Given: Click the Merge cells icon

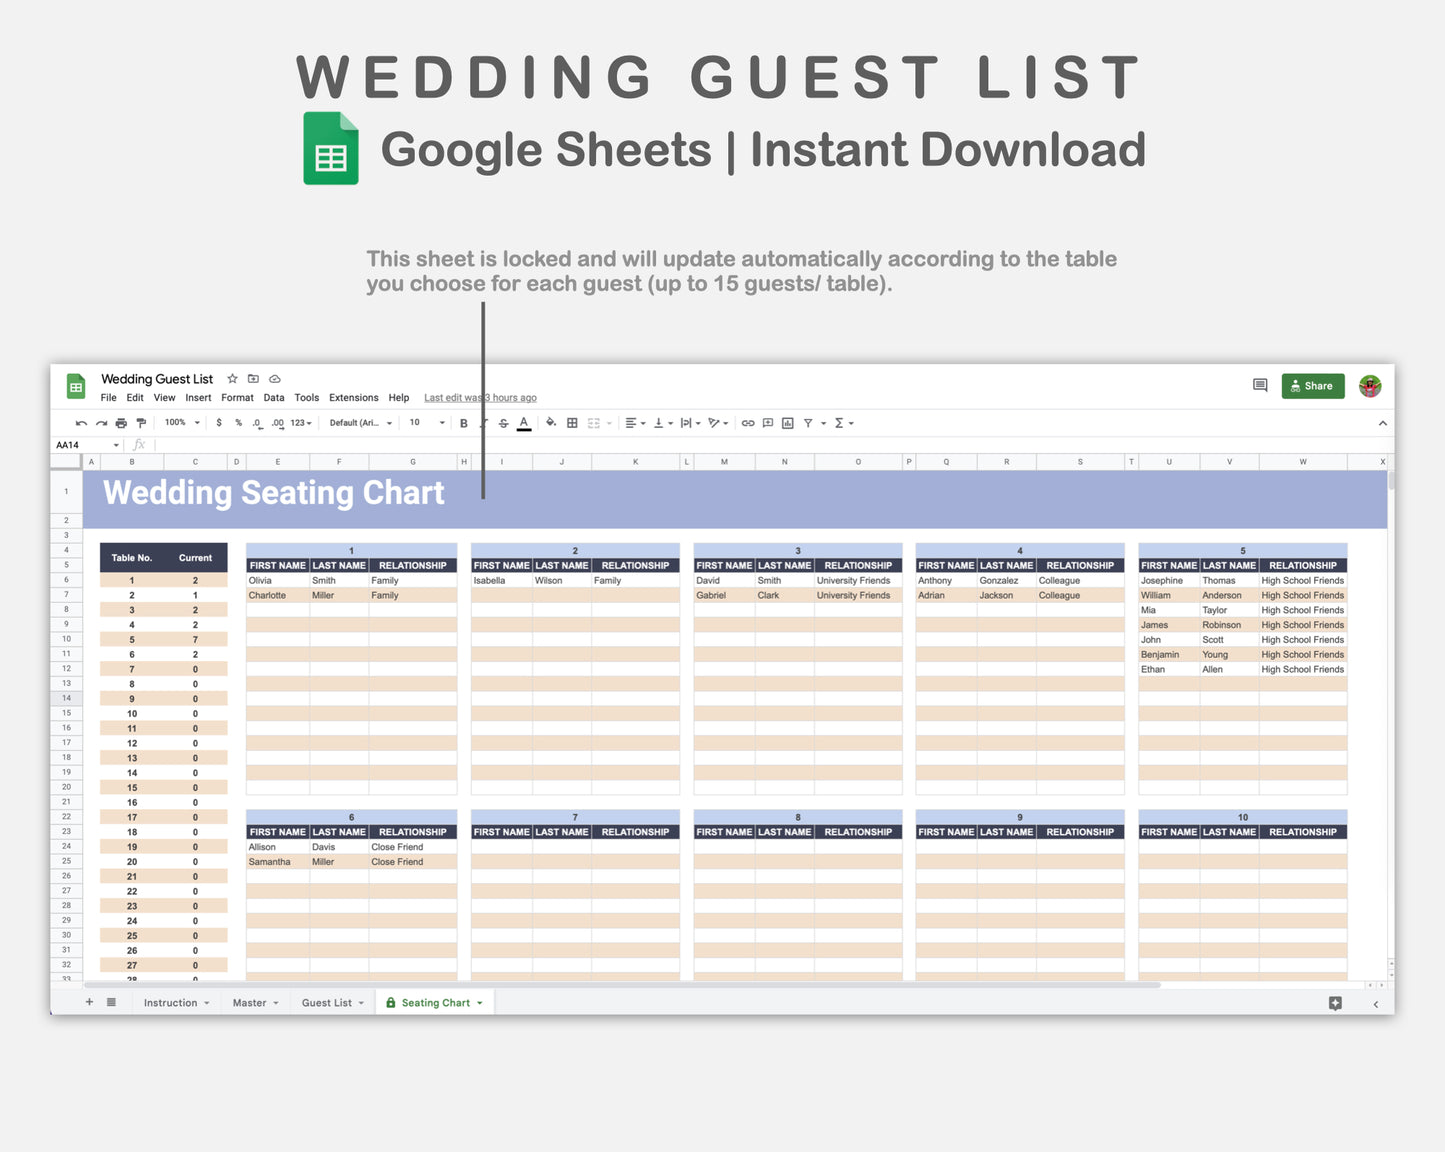Looking at the screenshot, I should pos(594,422).
